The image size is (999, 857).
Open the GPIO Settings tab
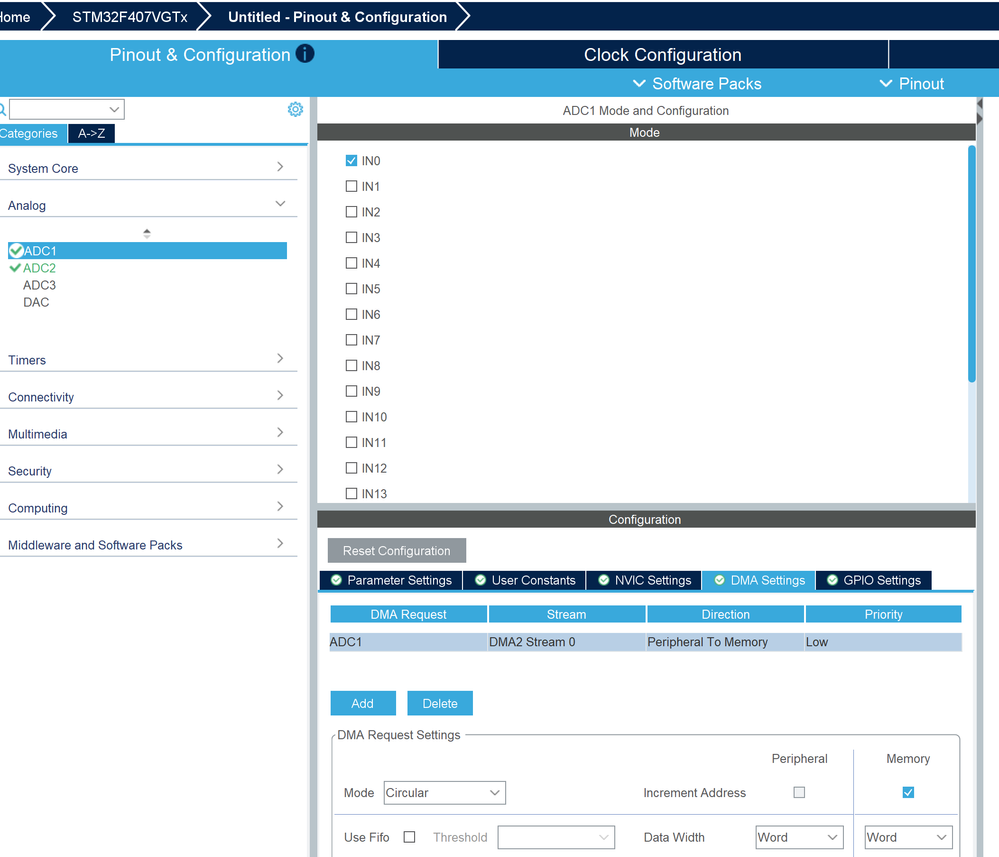point(873,580)
